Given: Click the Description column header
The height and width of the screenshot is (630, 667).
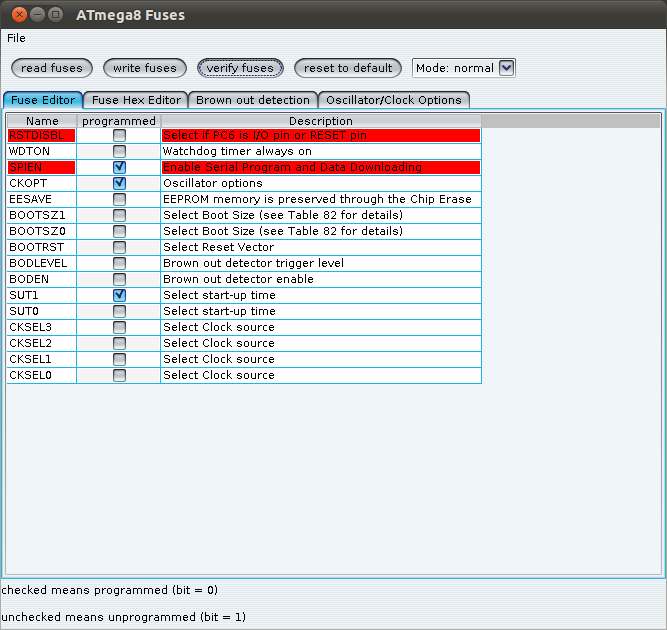Looking at the screenshot, I should (x=321, y=121).
